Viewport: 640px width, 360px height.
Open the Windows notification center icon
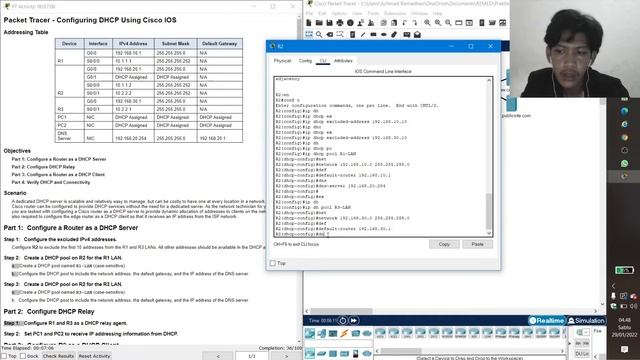click(x=624, y=349)
